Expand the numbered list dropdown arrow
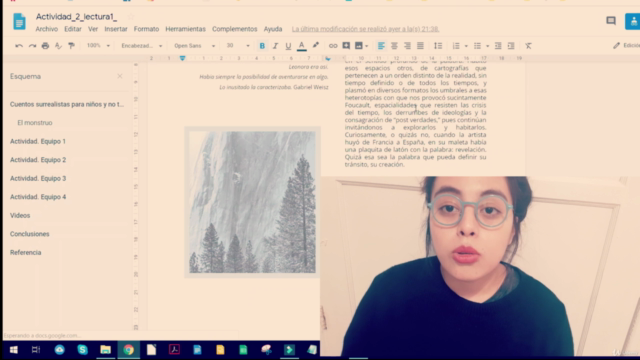The height and width of the screenshot is (360, 640). pos(466,46)
